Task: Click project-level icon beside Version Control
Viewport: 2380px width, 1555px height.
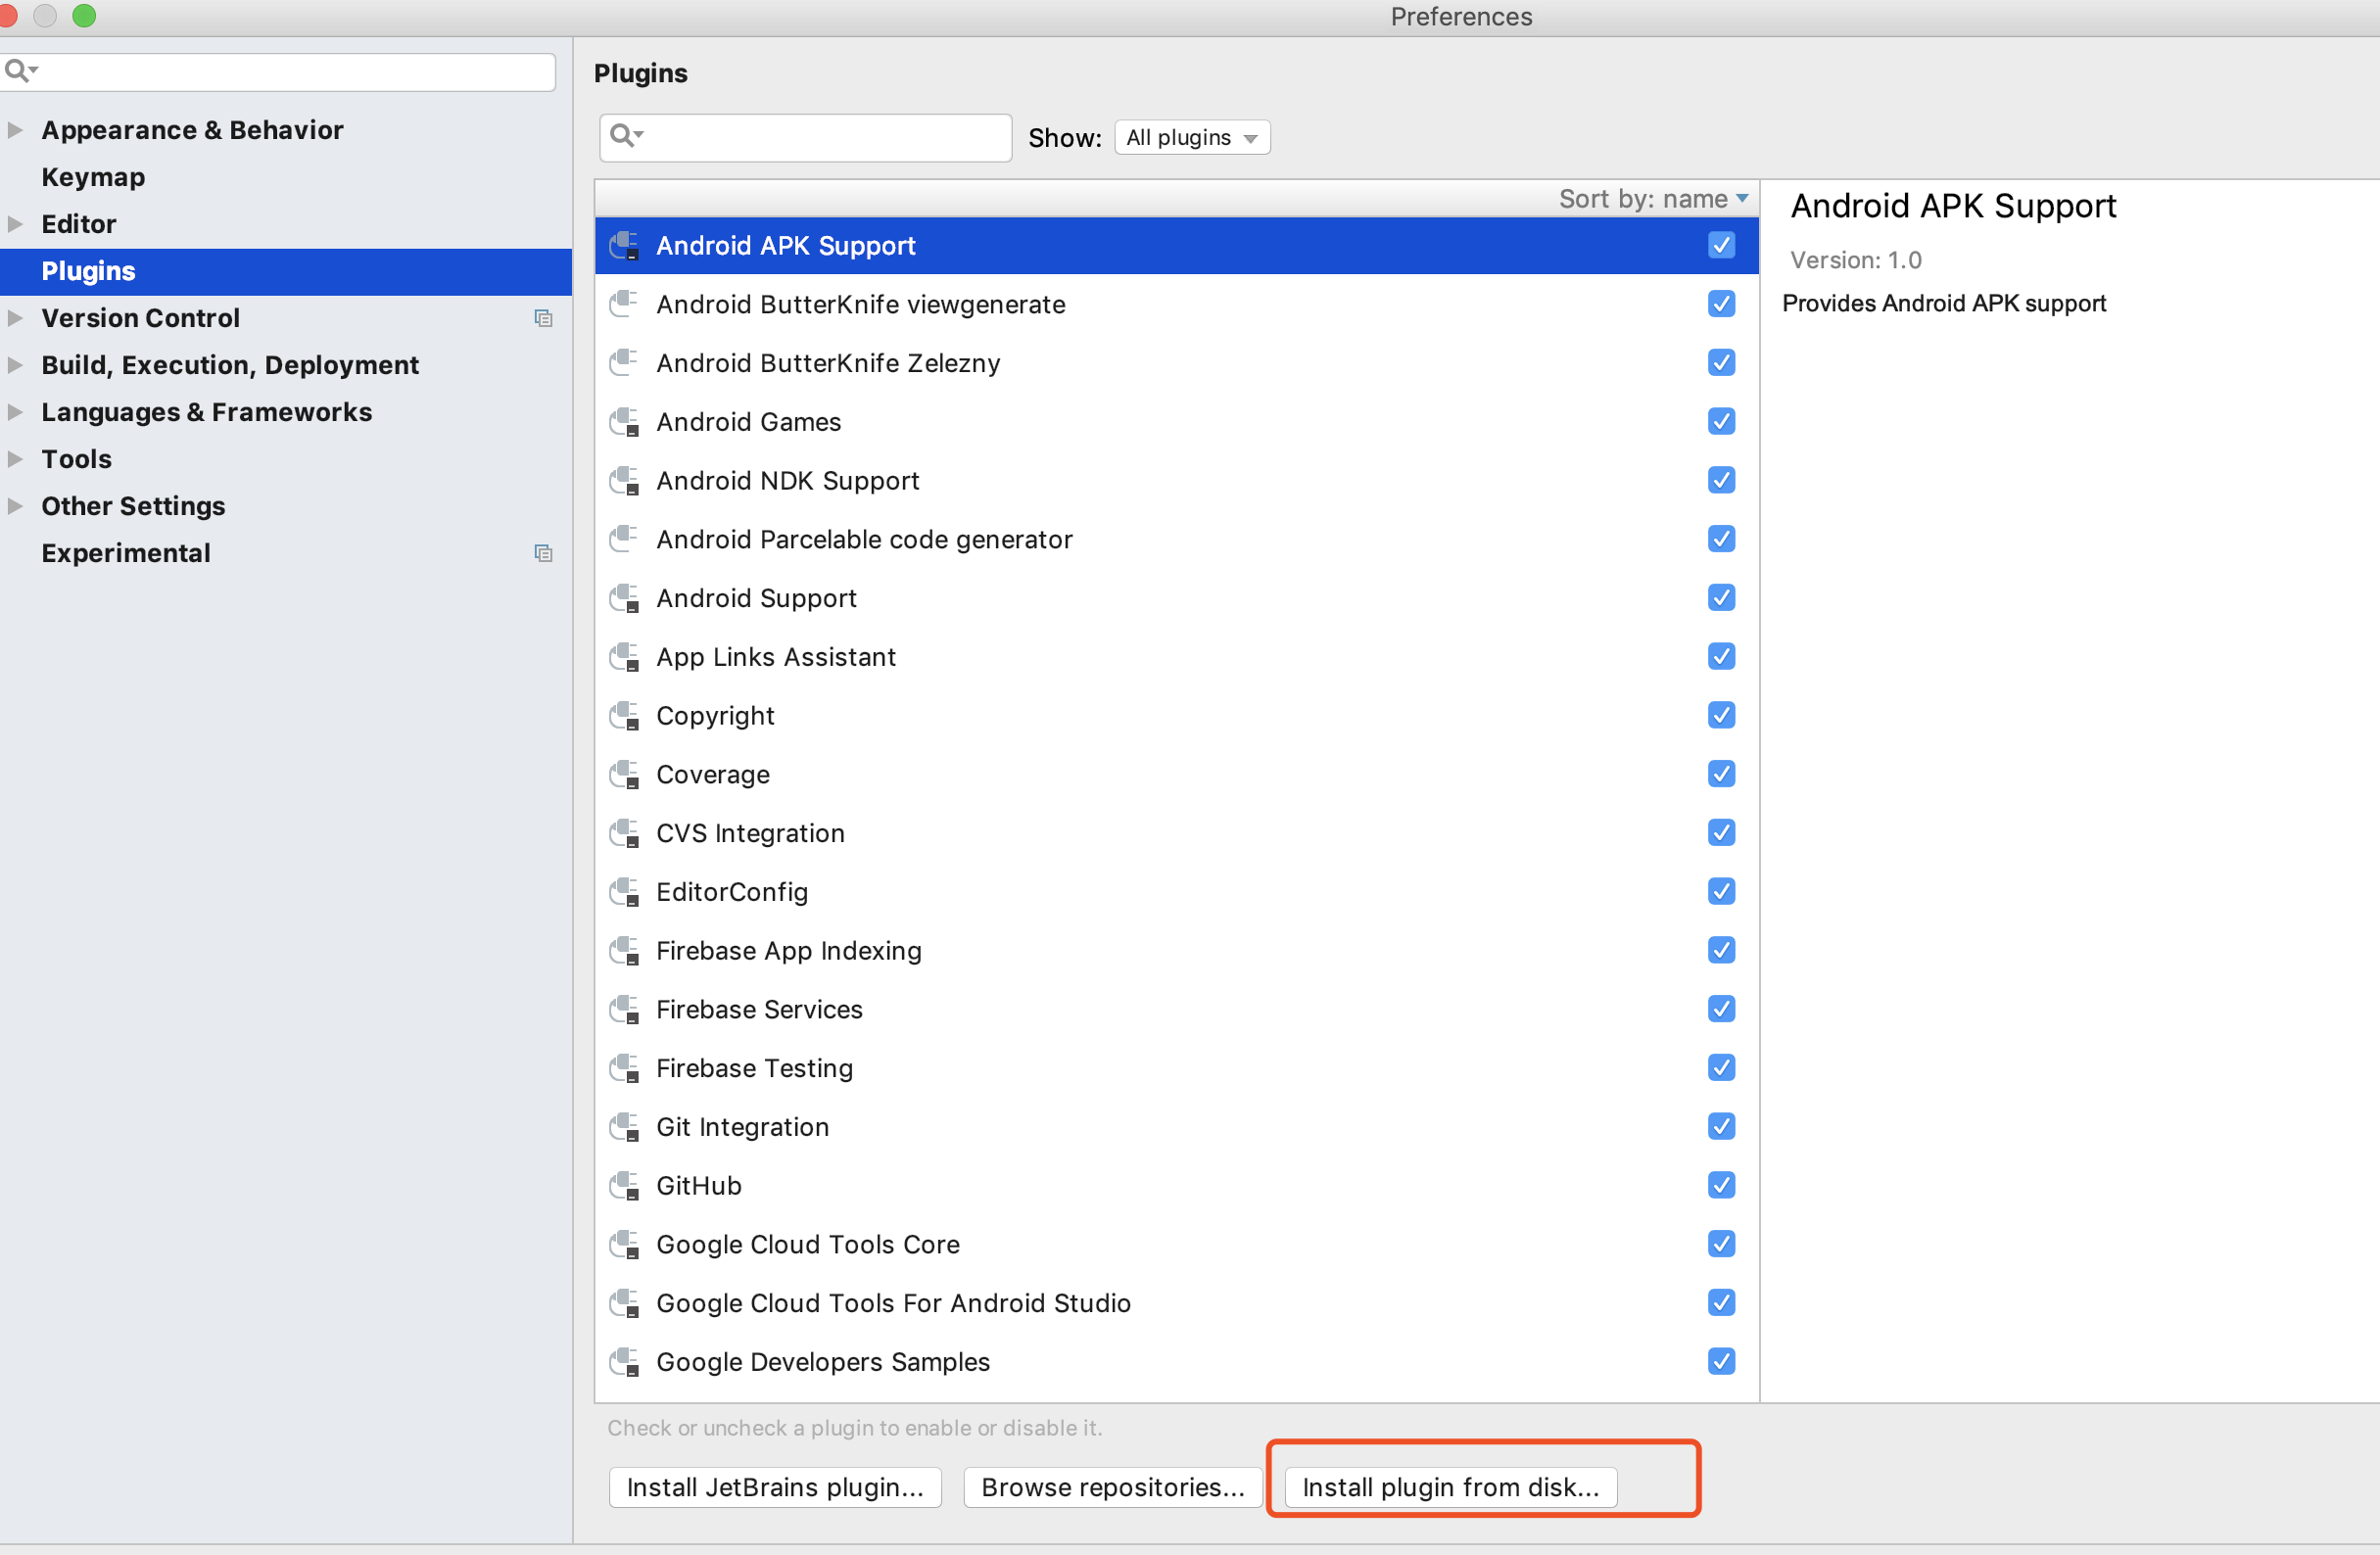Action: point(543,318)
